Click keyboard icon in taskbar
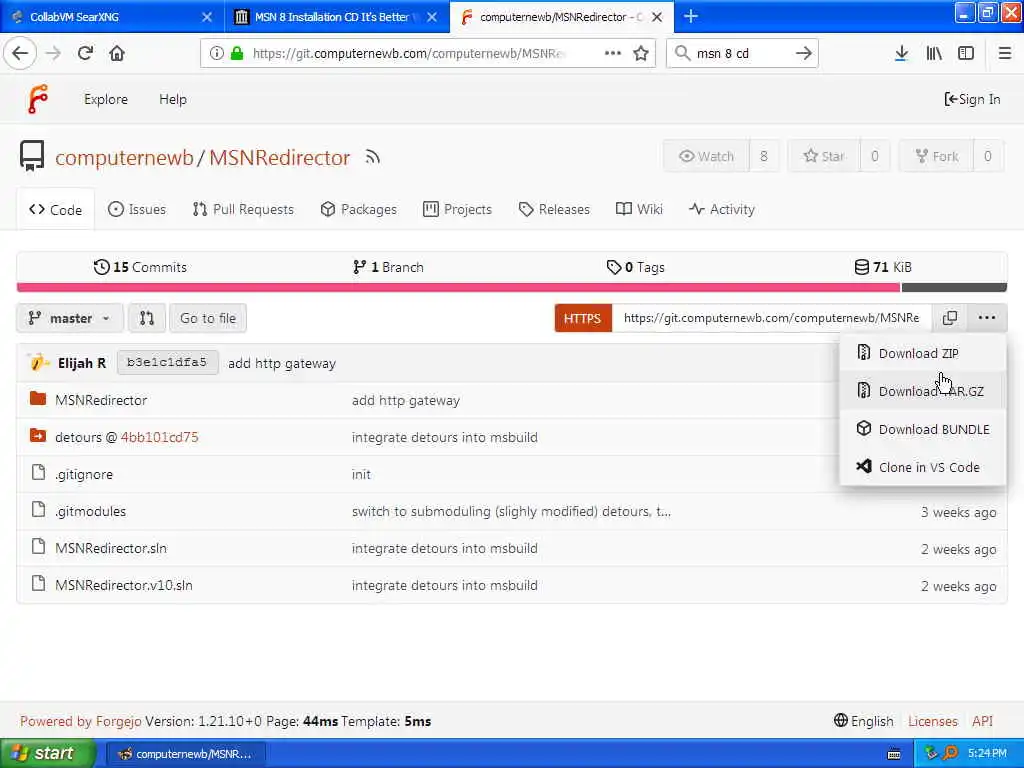1024x768 pixels. pos(894,754)
